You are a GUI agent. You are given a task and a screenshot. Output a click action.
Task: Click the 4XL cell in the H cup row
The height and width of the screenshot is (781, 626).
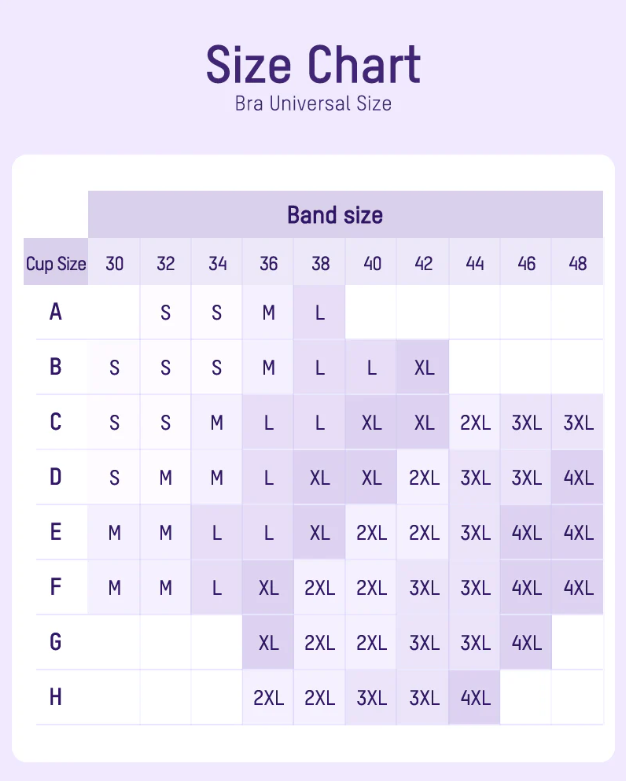[x=475, y=697]
